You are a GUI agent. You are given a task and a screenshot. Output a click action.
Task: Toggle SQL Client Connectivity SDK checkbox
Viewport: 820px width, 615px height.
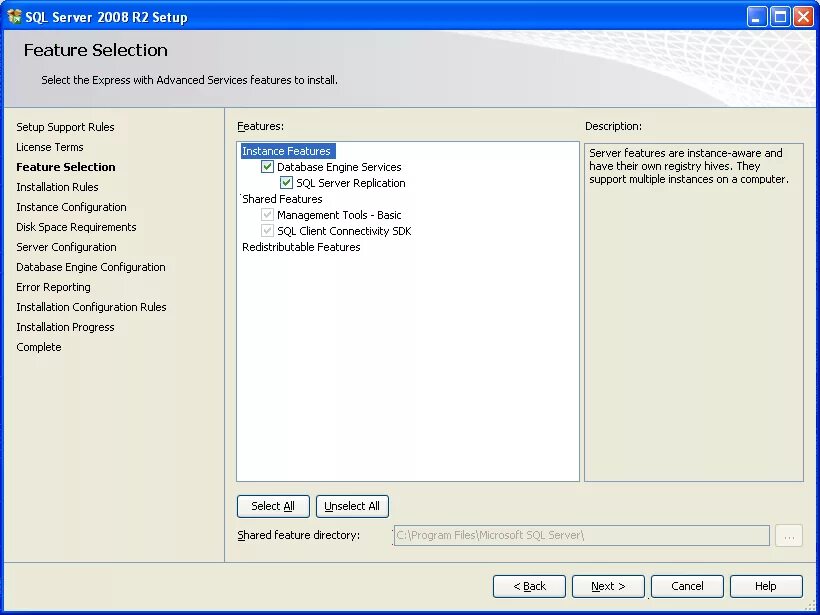click(x=267, y=231)
